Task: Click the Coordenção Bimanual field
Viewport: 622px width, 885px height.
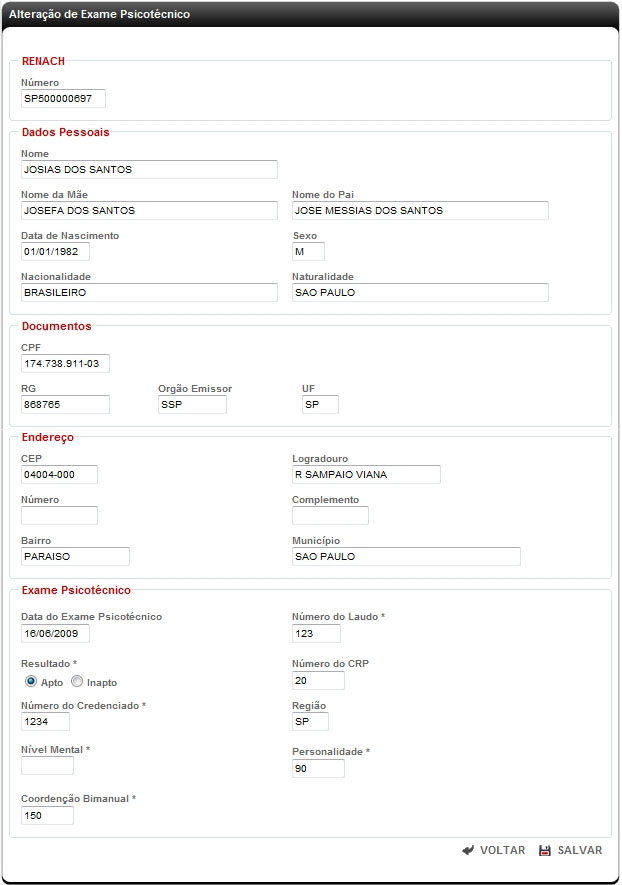Action: pos(47,815)
